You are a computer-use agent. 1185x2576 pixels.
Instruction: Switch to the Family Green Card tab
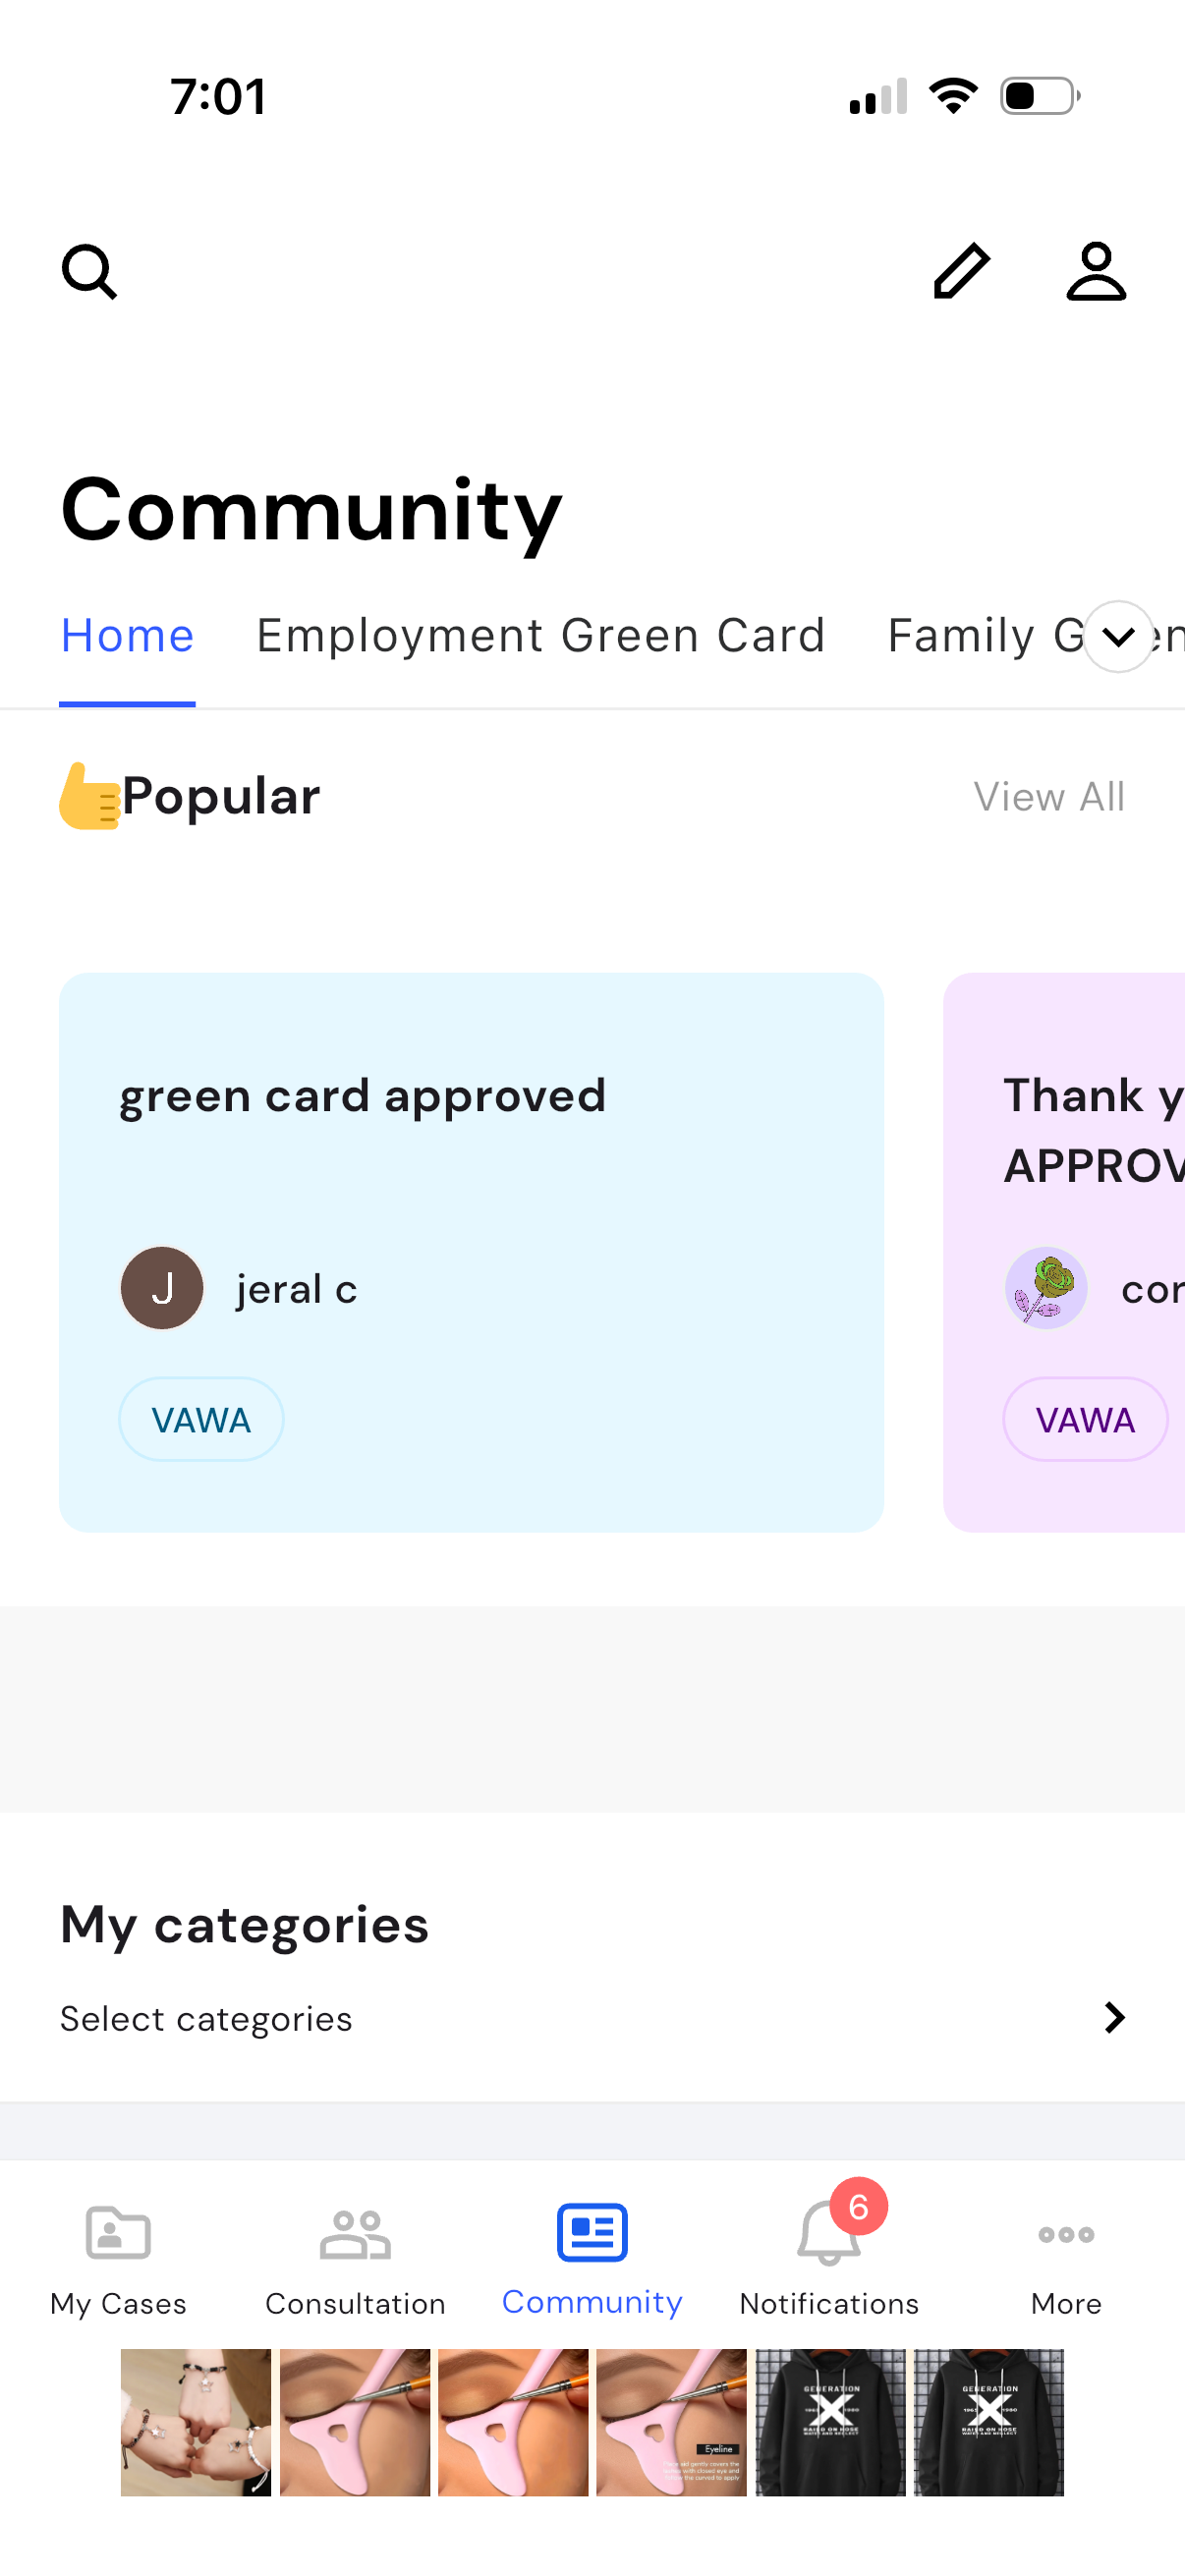985,636
